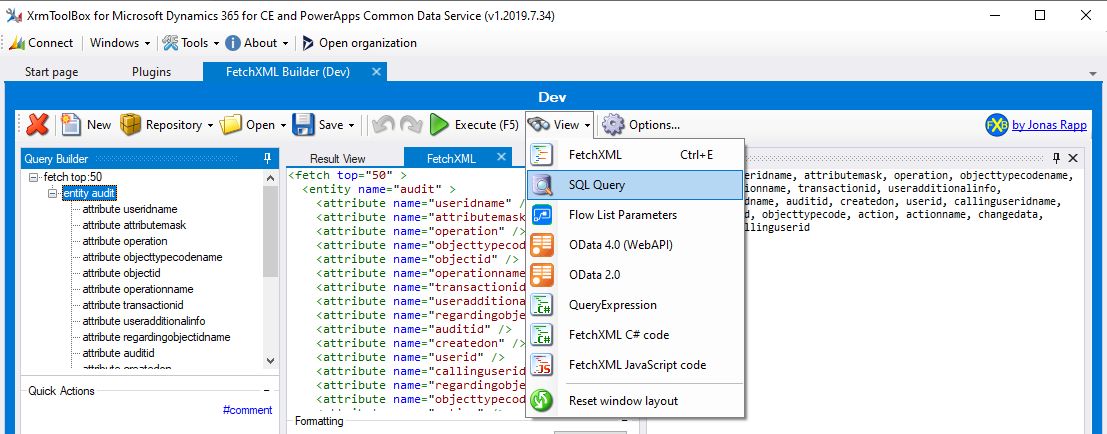The width and height of the screenshot is (1107, 434).
Task: Click the QueryExpression C# icon
Action: pos(542,305)
